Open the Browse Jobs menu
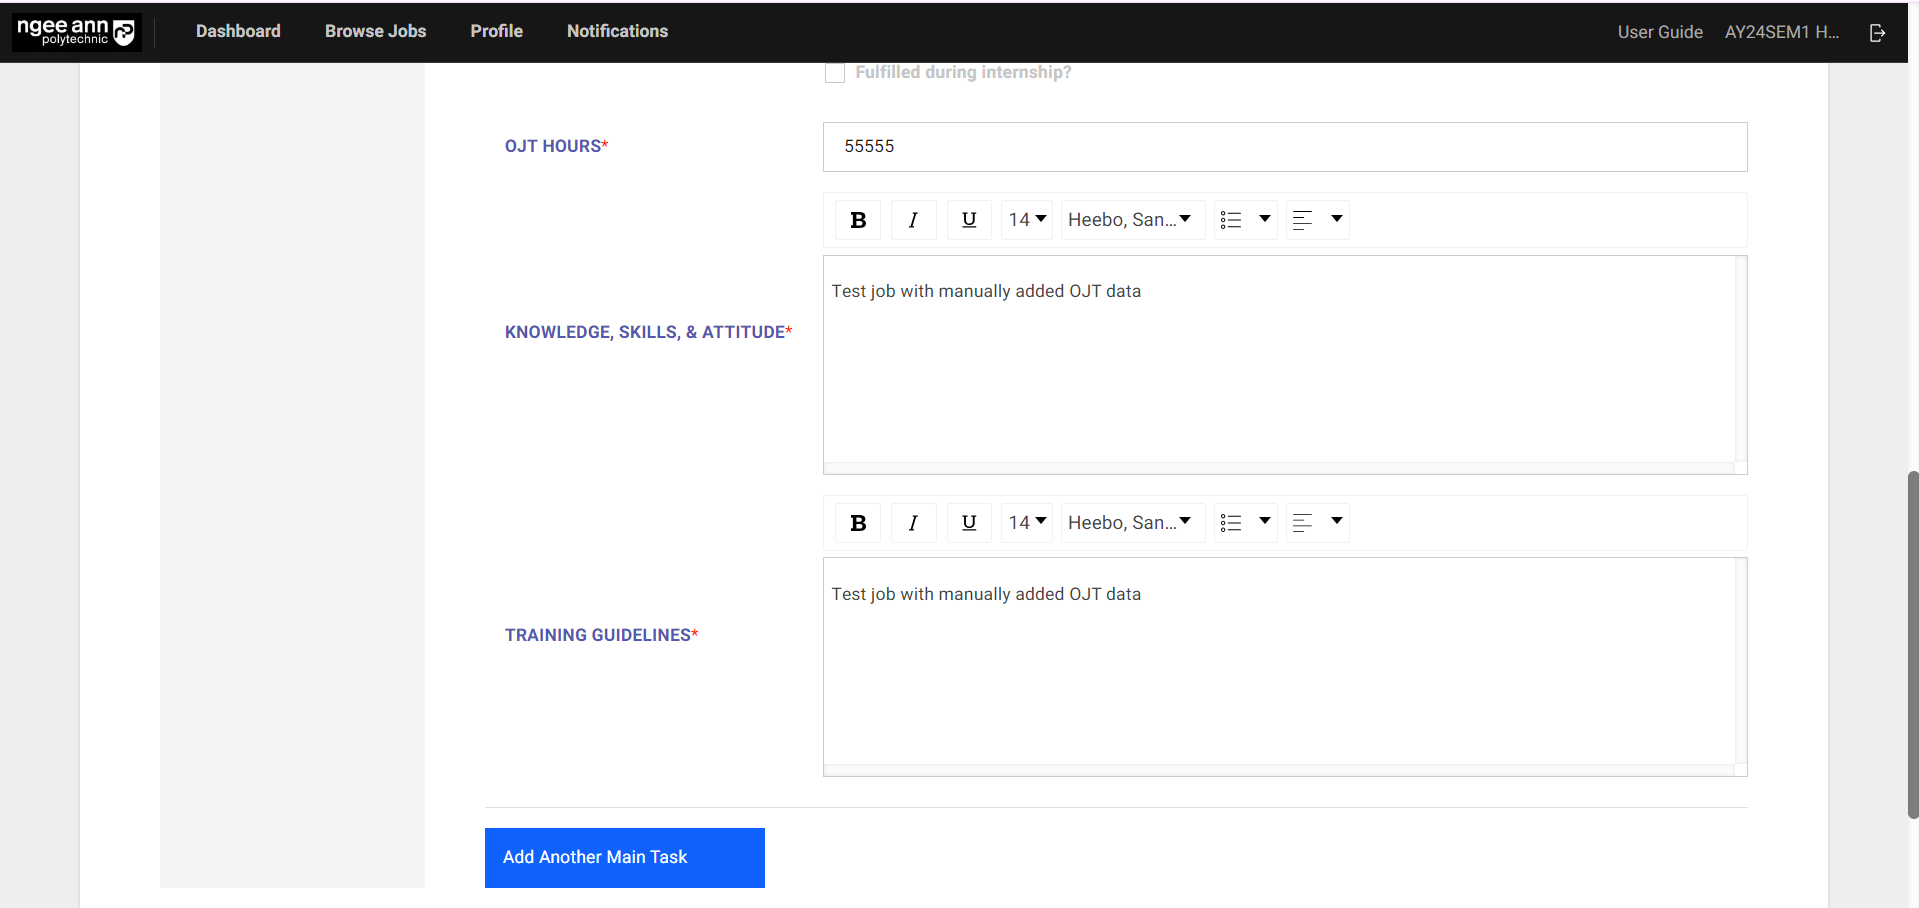Image resolution: width=1919 pixels, height=908 pixels. coord(375,31)
